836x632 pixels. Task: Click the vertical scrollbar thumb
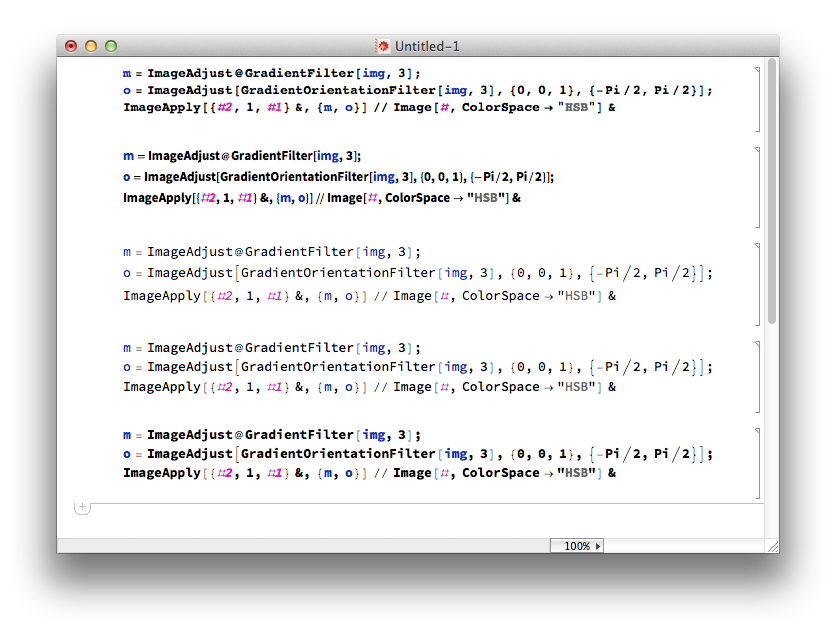772,191
